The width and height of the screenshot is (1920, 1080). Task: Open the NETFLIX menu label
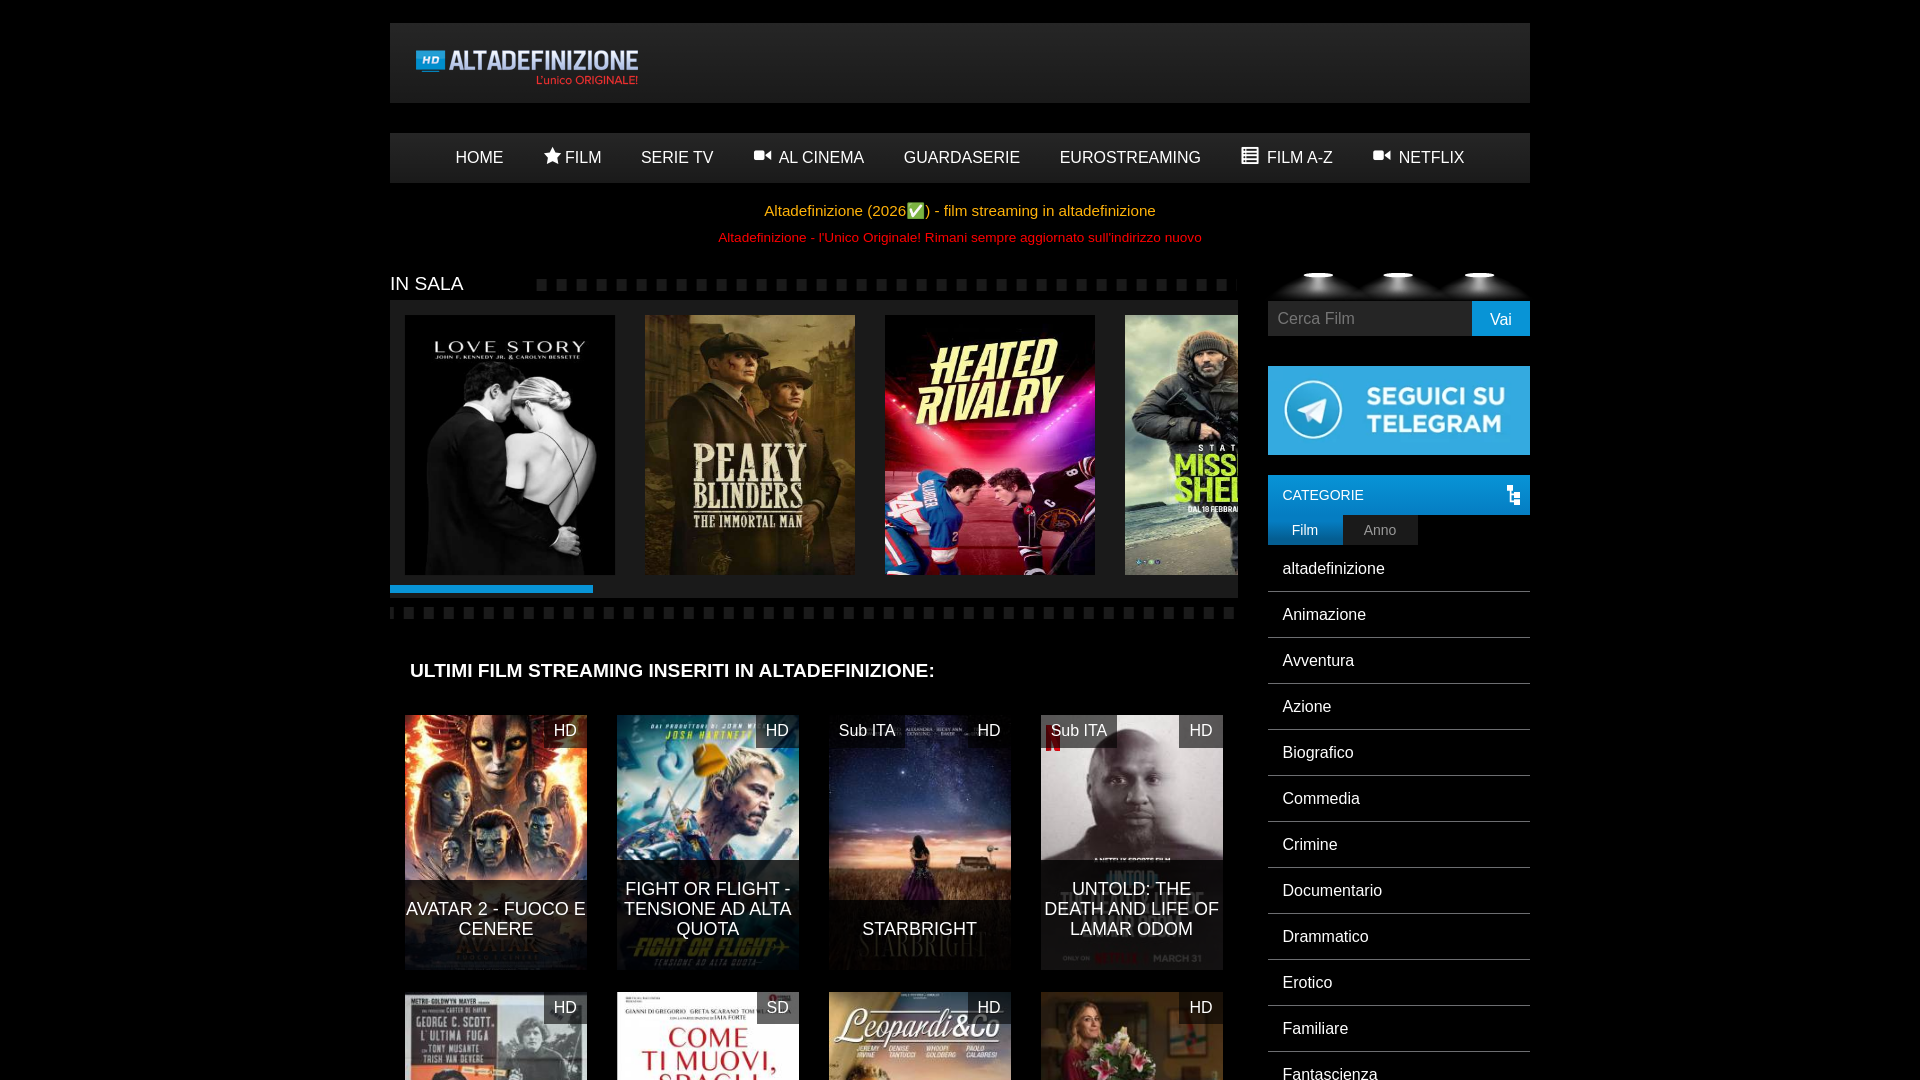pos(1431,158)
